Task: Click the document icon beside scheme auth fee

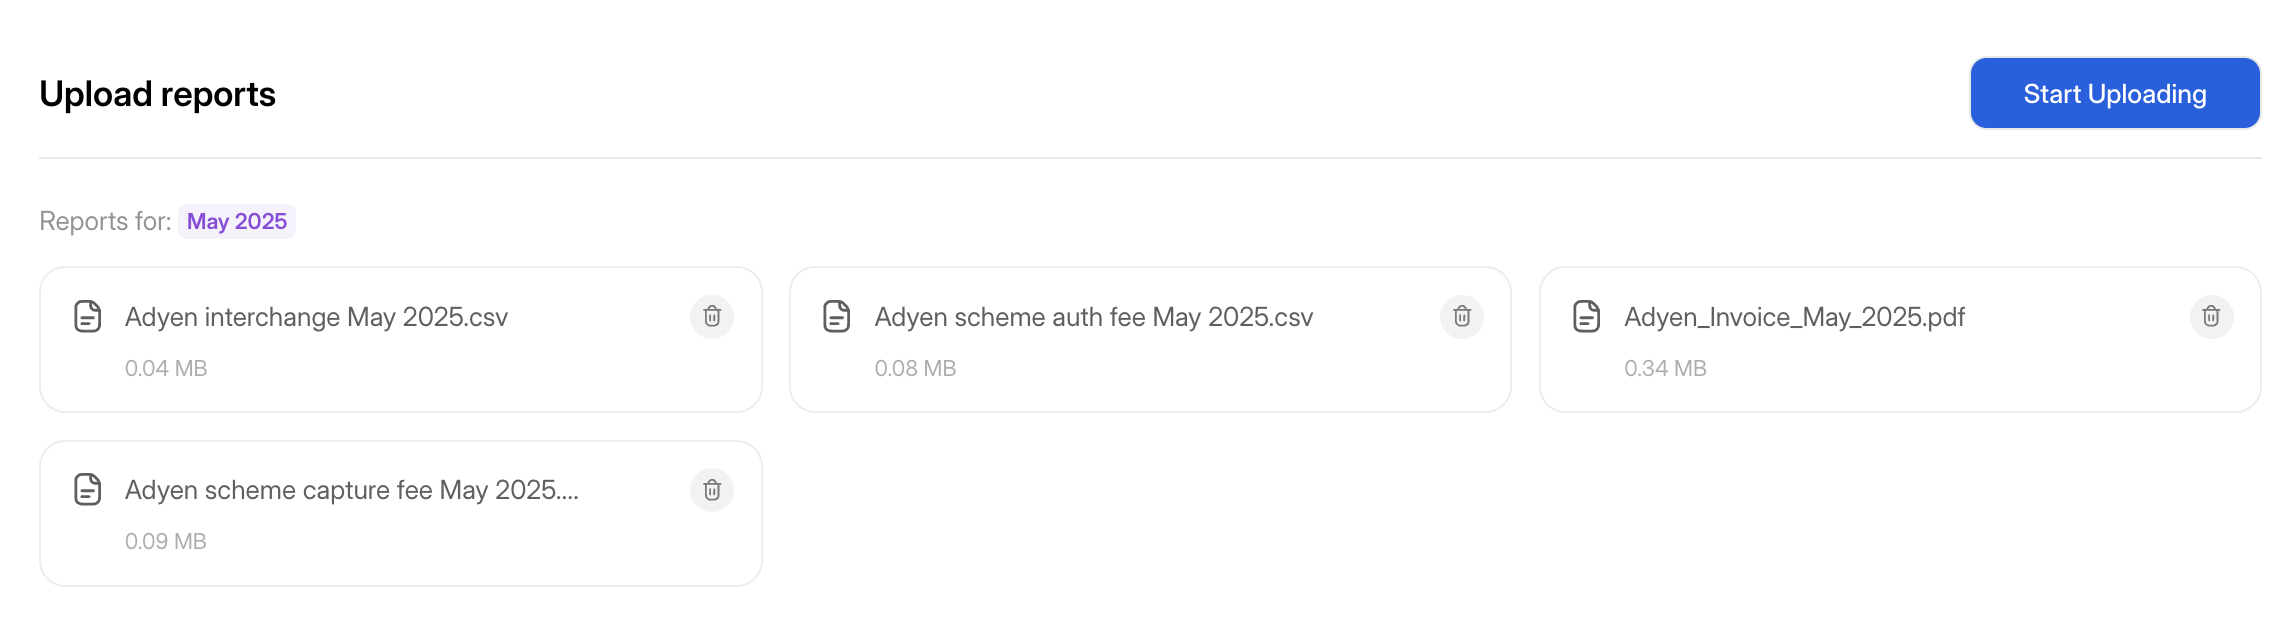Action: [837, 317]
